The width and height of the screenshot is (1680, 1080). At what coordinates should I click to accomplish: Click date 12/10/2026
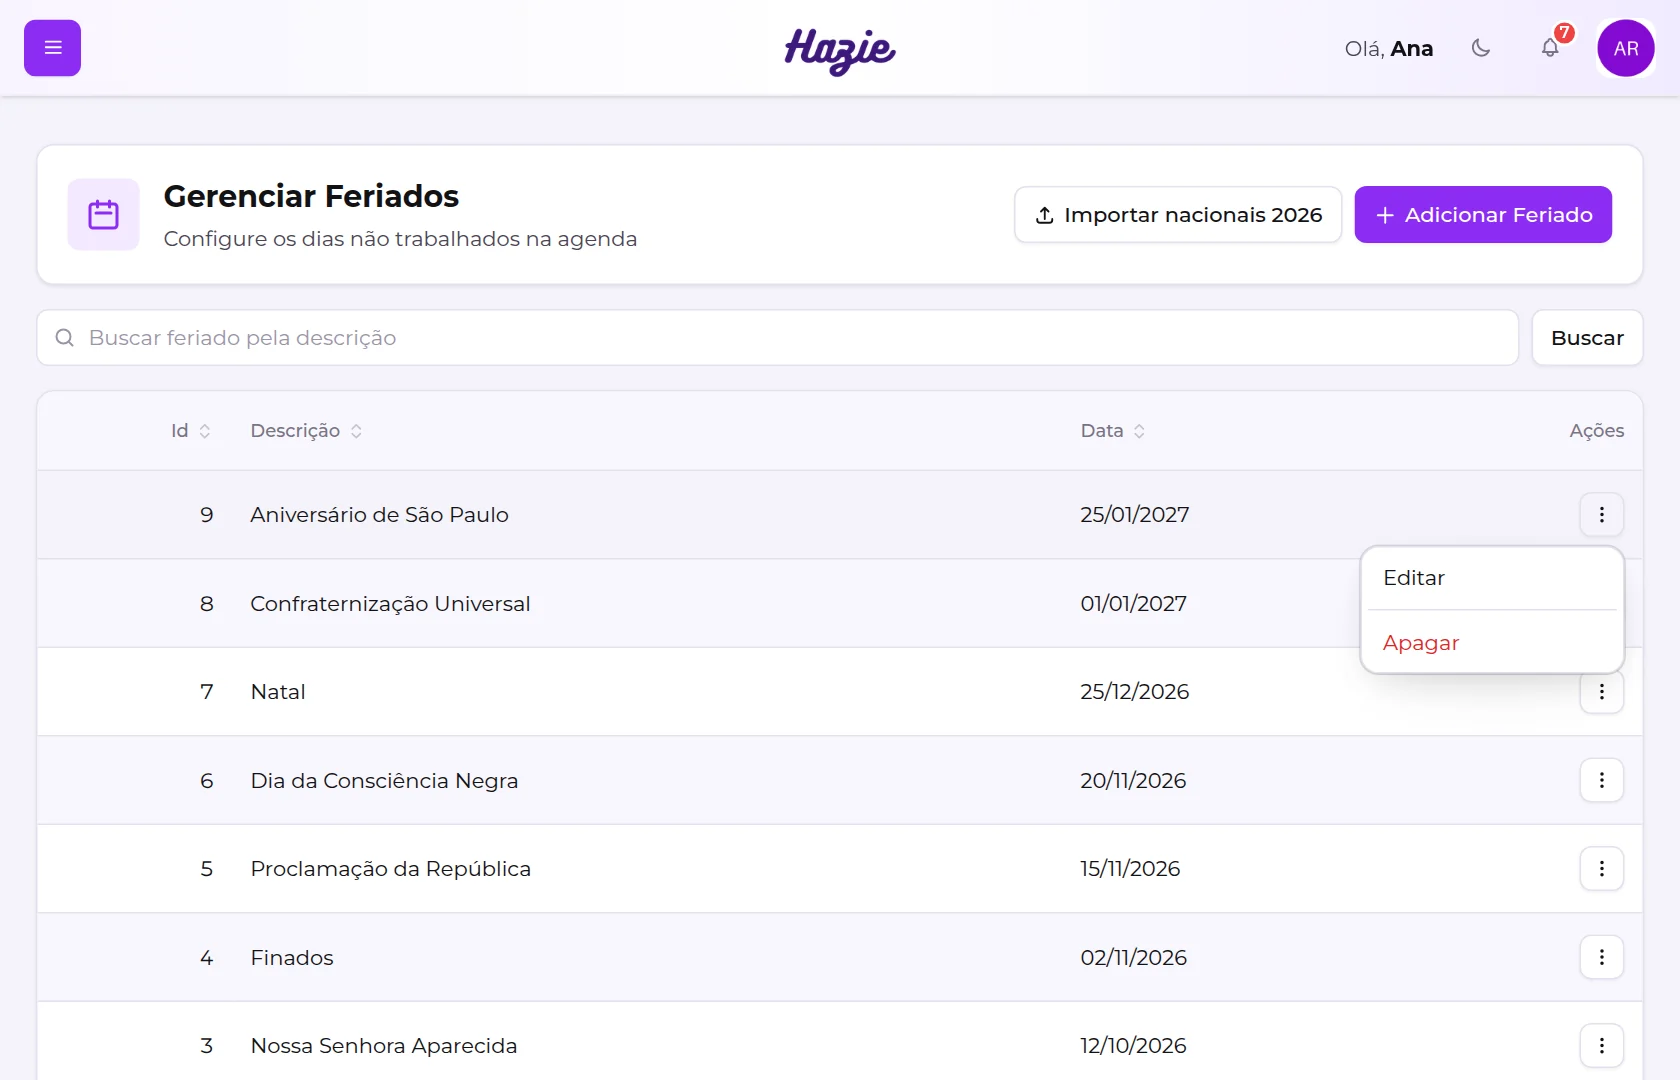point(1133,1046)
